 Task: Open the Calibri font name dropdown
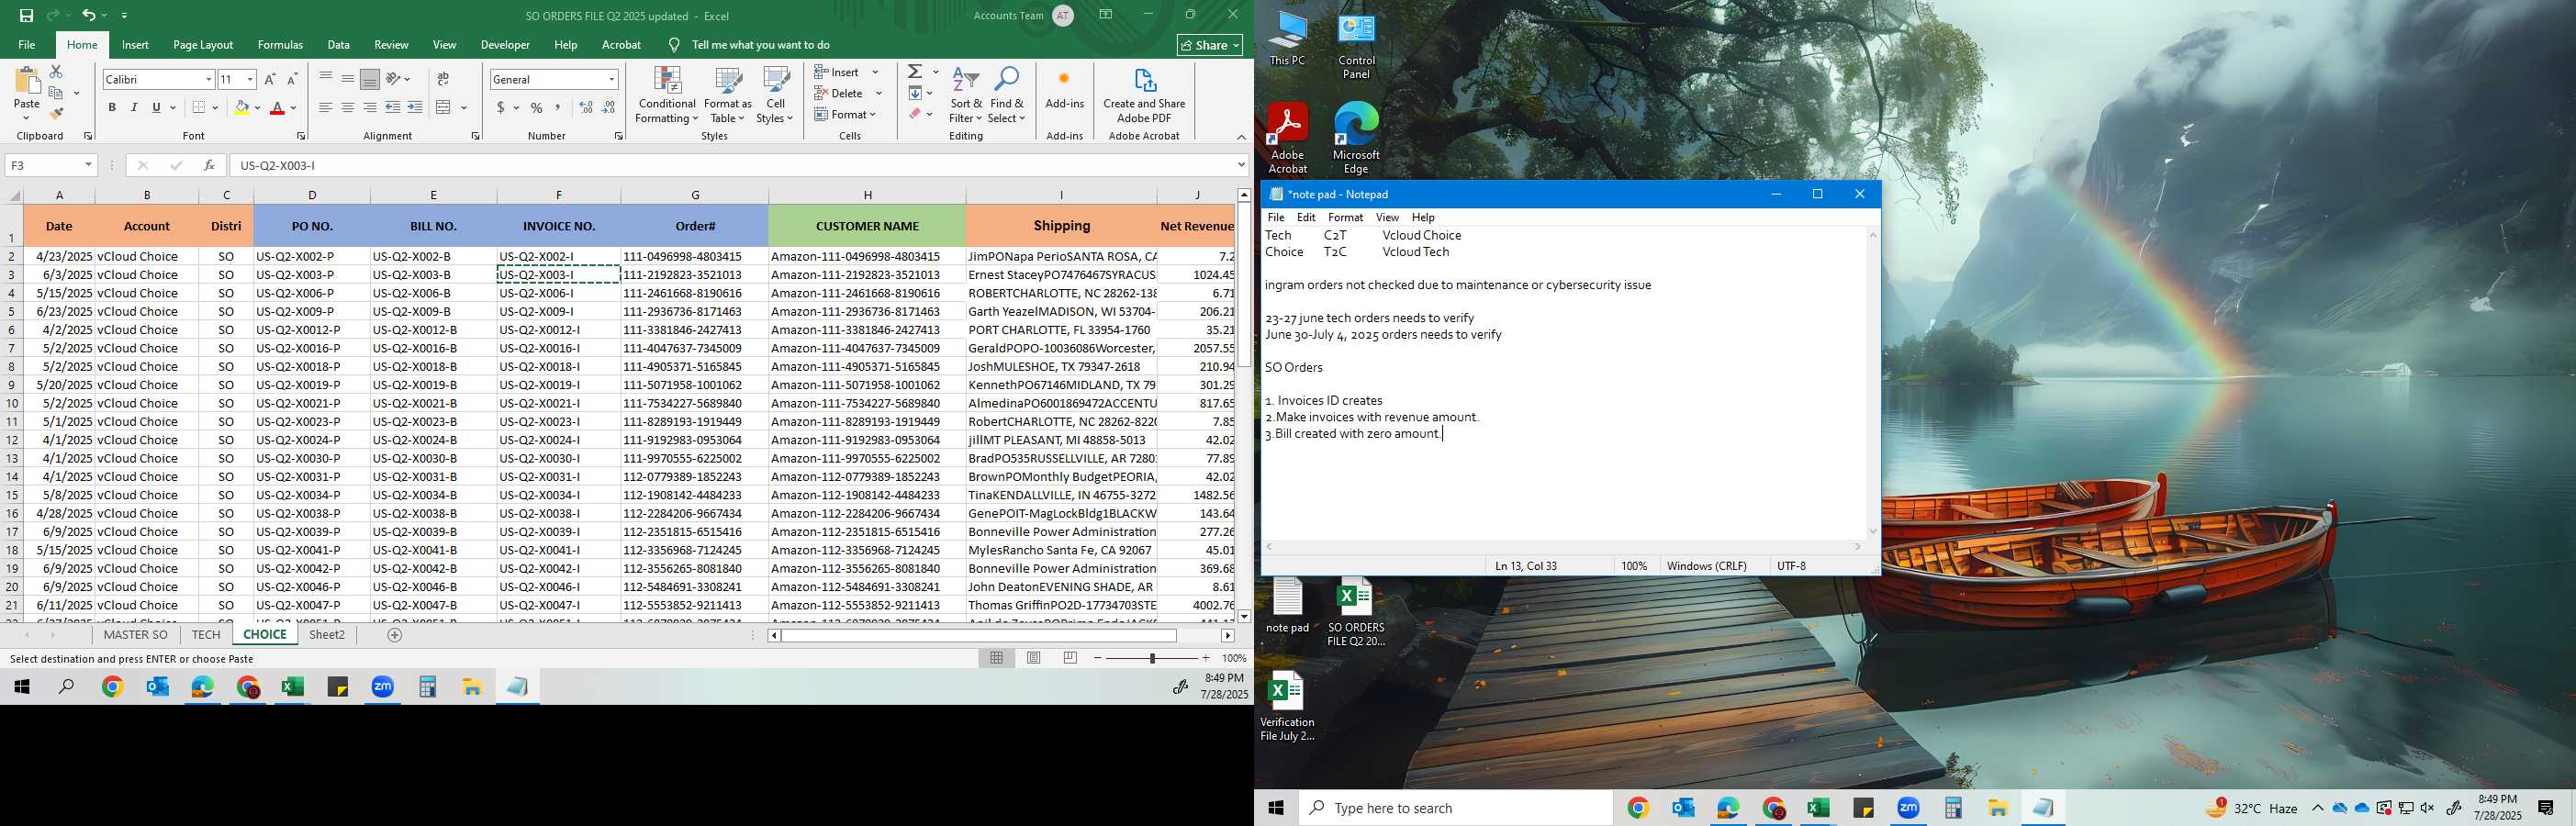tap(208, 79)
